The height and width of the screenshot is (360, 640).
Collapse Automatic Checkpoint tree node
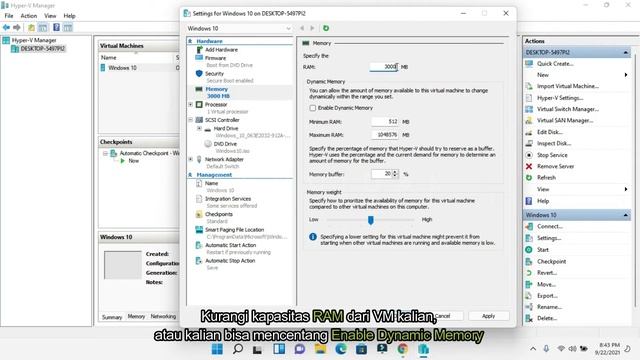[x=105, y=153]
